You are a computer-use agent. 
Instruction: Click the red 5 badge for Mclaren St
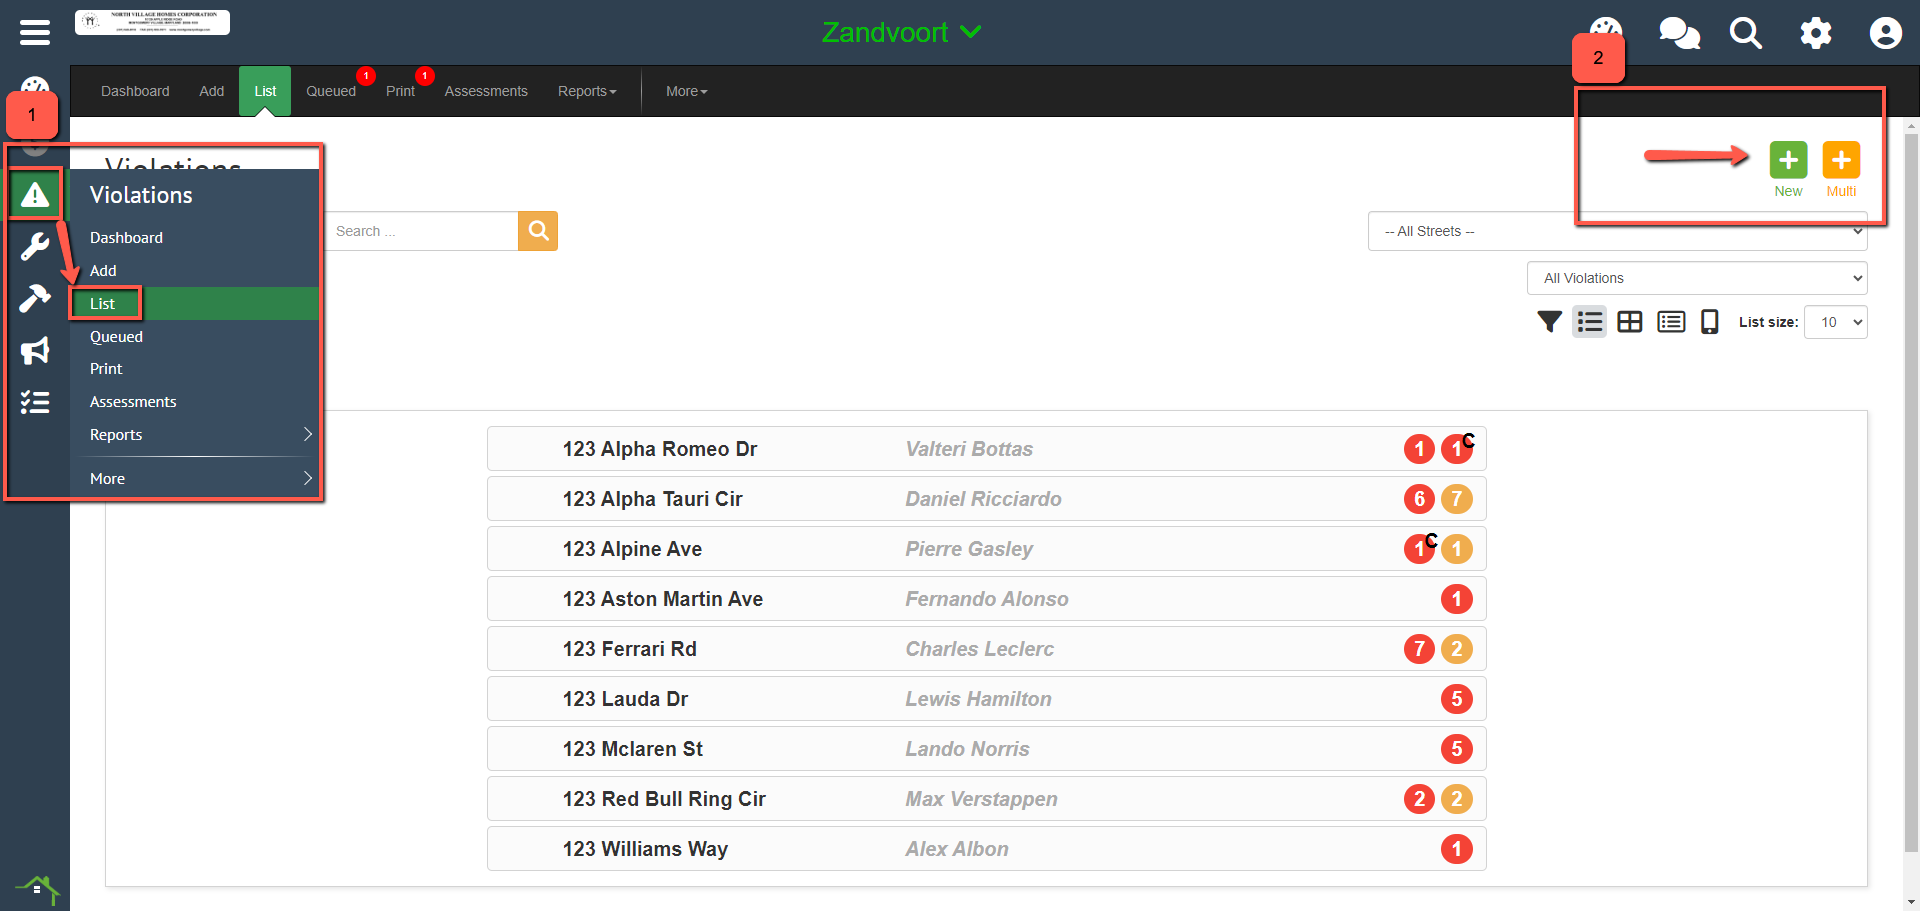[1457, 749]
